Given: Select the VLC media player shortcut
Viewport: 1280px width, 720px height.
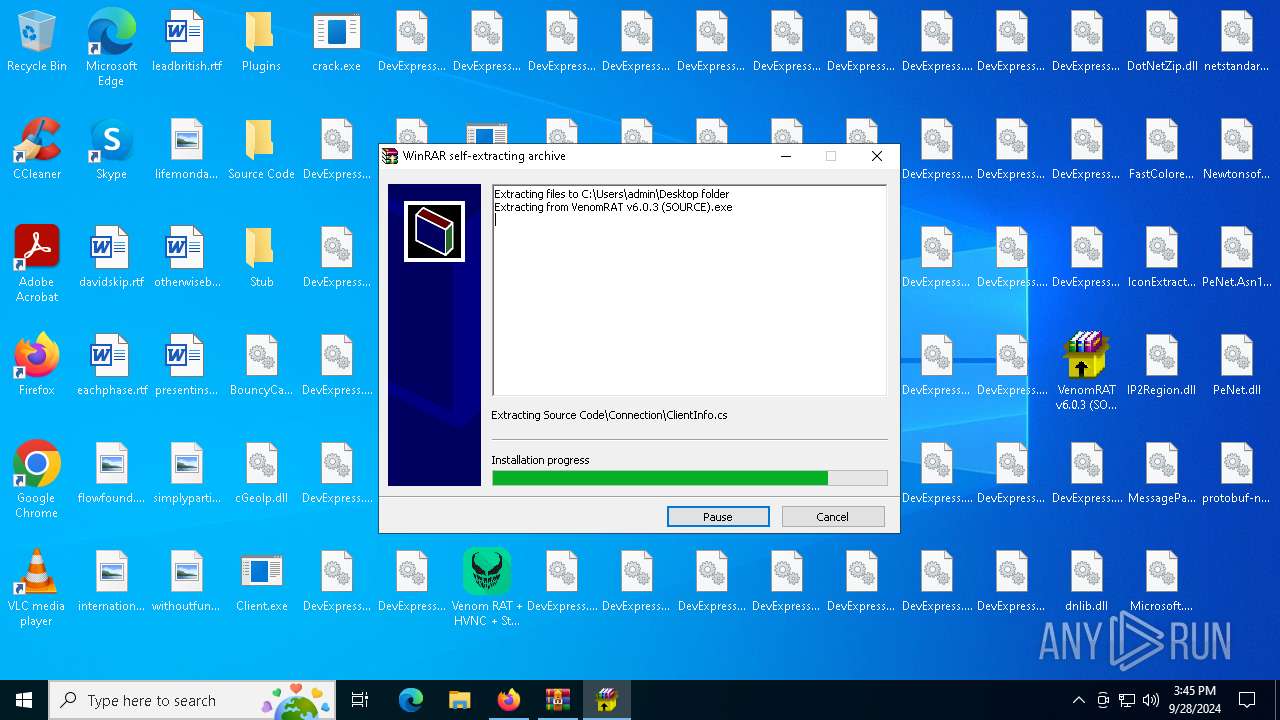Looking at the screenshot, I should [x=37, y=588].
